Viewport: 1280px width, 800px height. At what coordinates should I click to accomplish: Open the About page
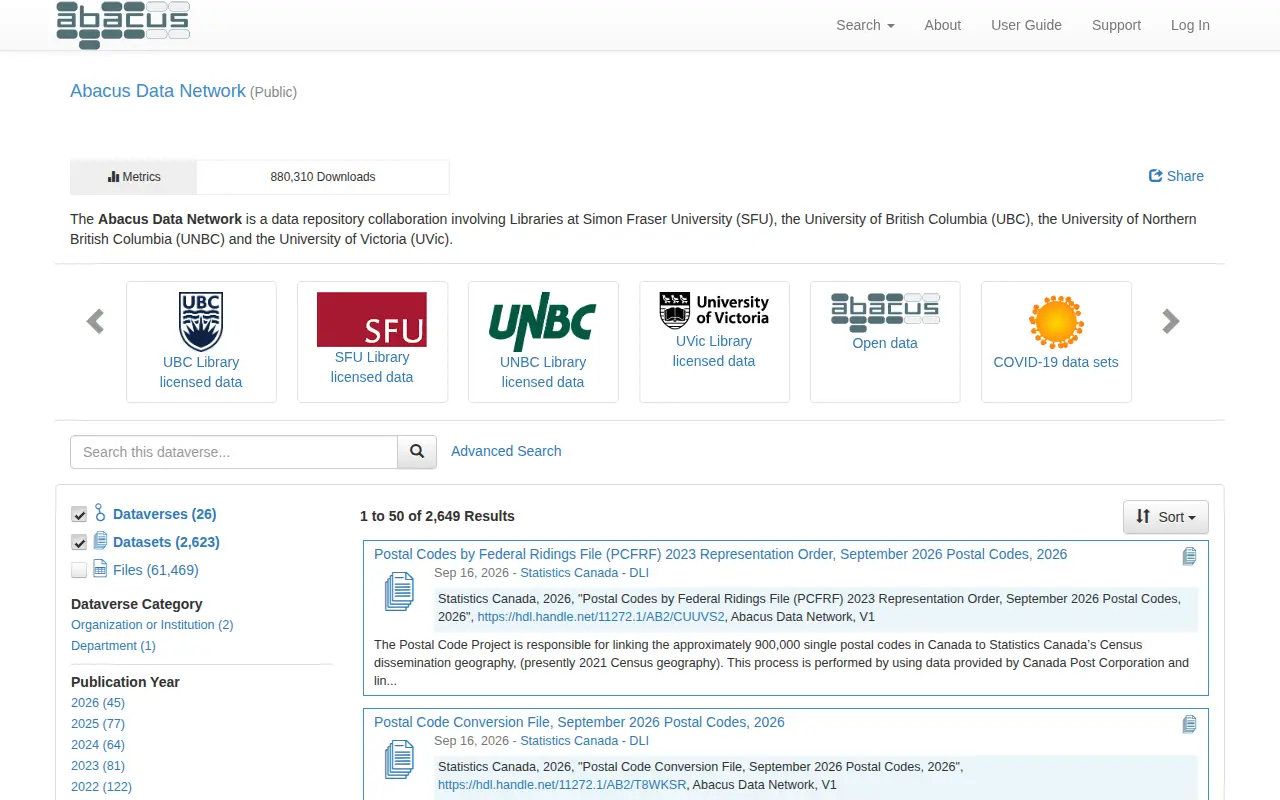coord(943,25)
